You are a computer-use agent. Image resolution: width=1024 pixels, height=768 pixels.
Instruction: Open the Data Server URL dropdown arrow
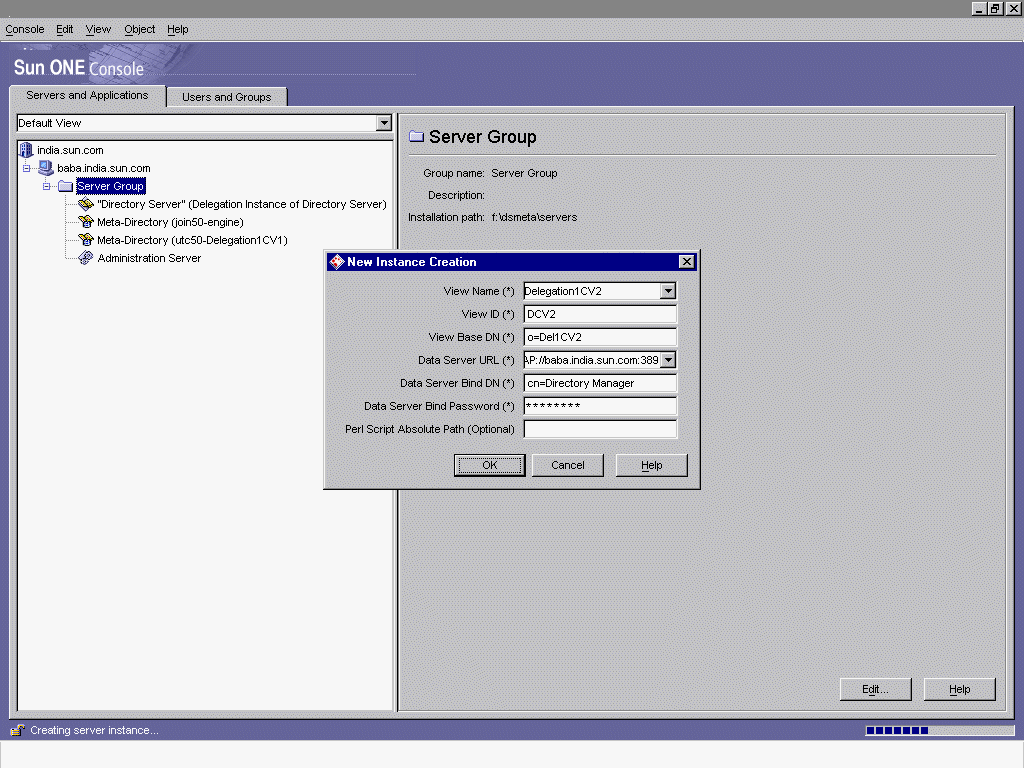click(x=667, y=360)
